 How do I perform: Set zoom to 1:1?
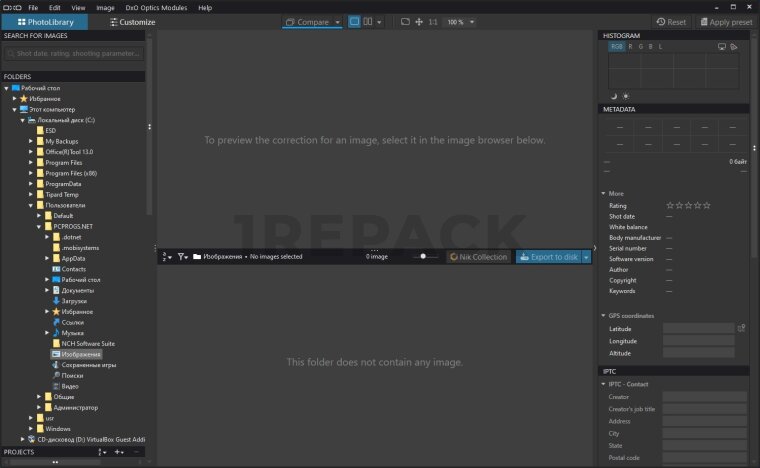(x=433, y=21)
